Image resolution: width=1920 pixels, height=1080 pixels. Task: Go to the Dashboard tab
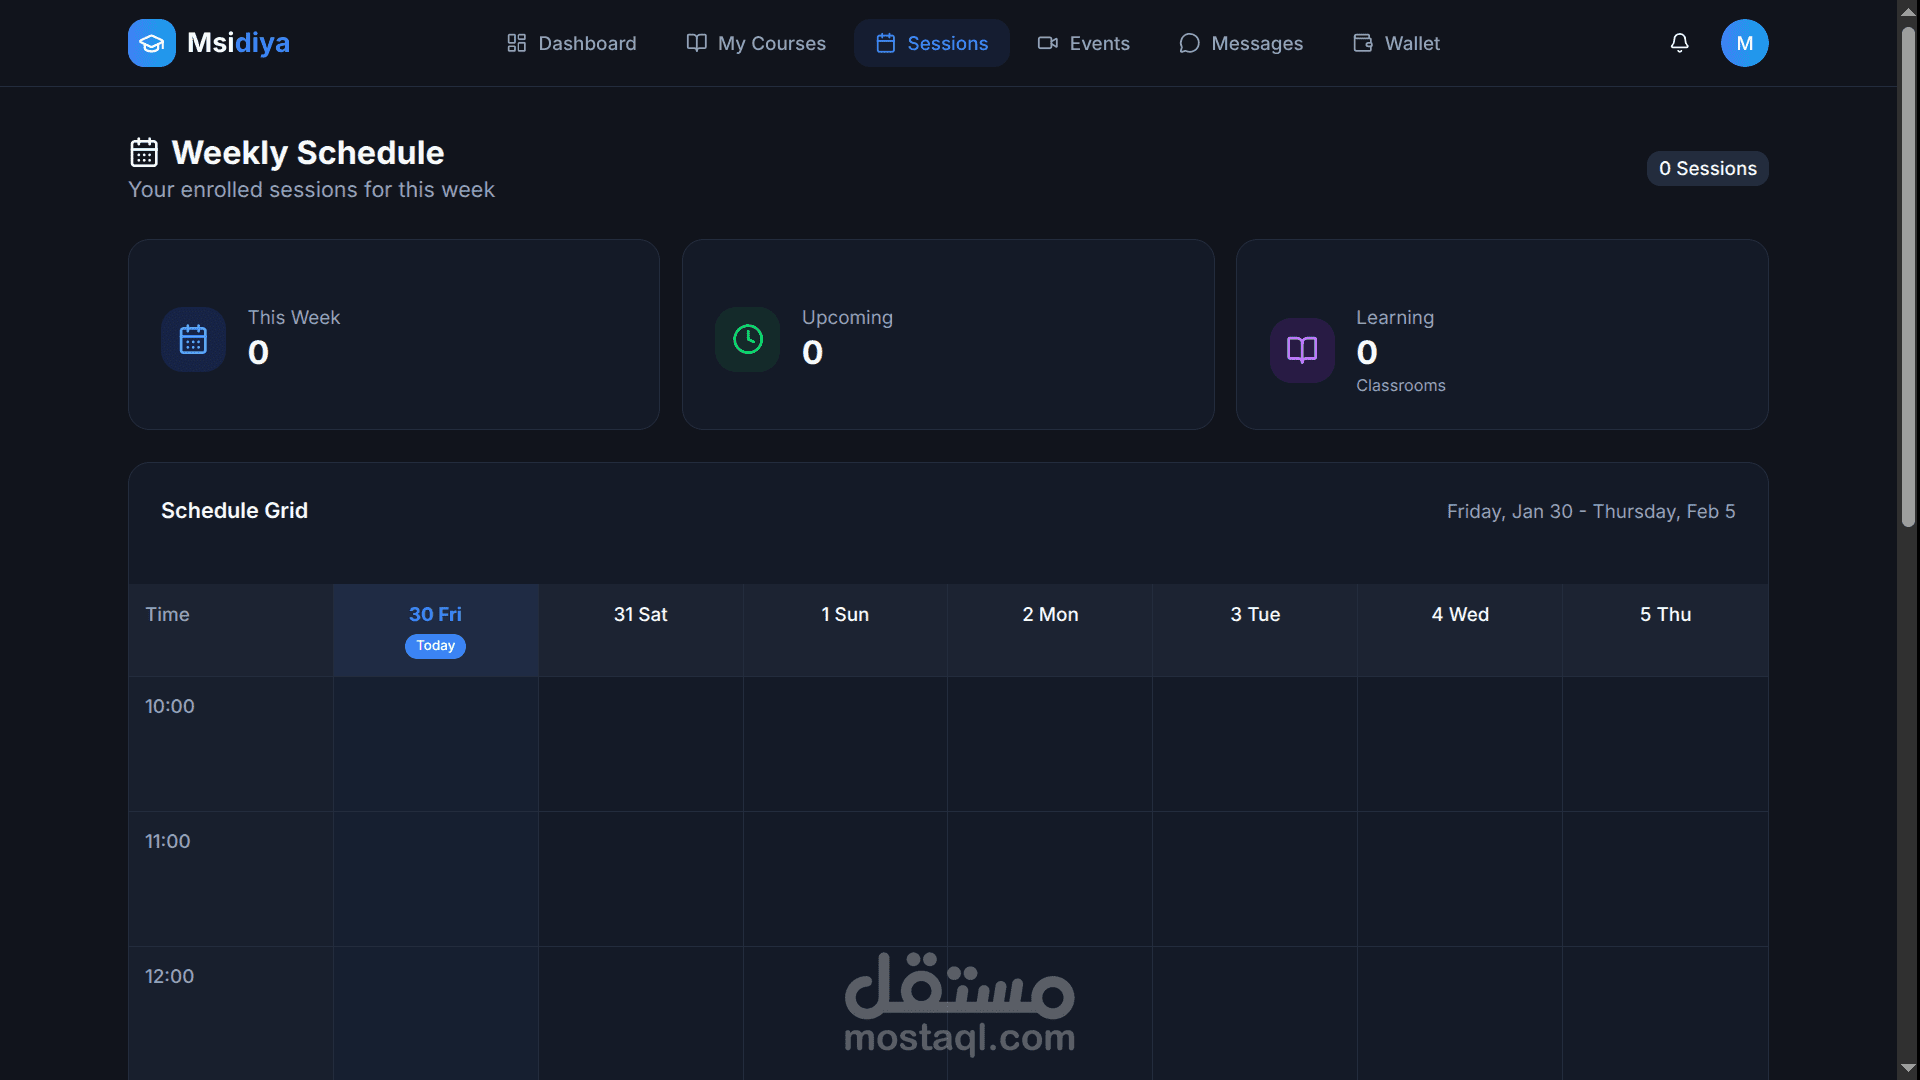coord(571,43)
